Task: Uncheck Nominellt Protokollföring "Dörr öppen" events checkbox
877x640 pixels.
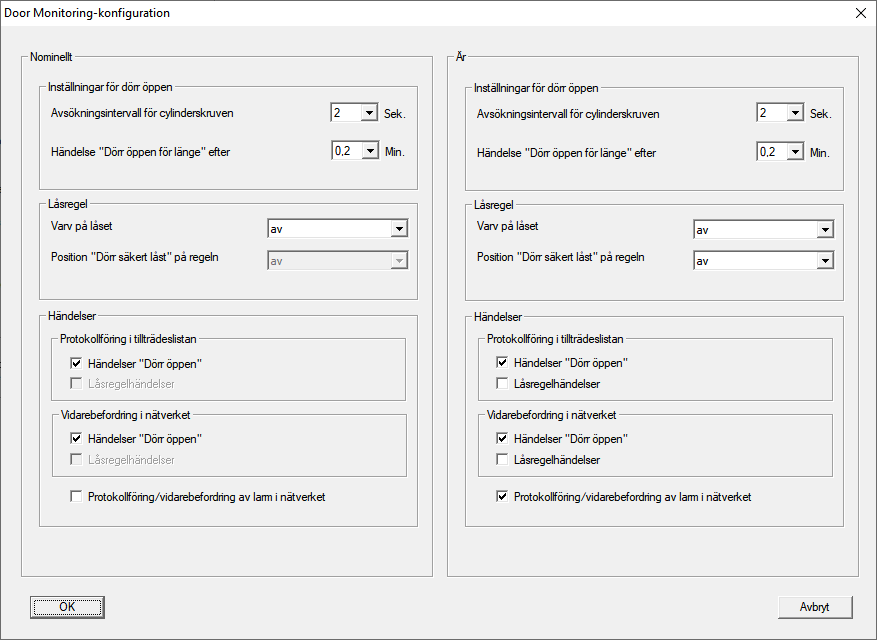Action: point(77,363)
